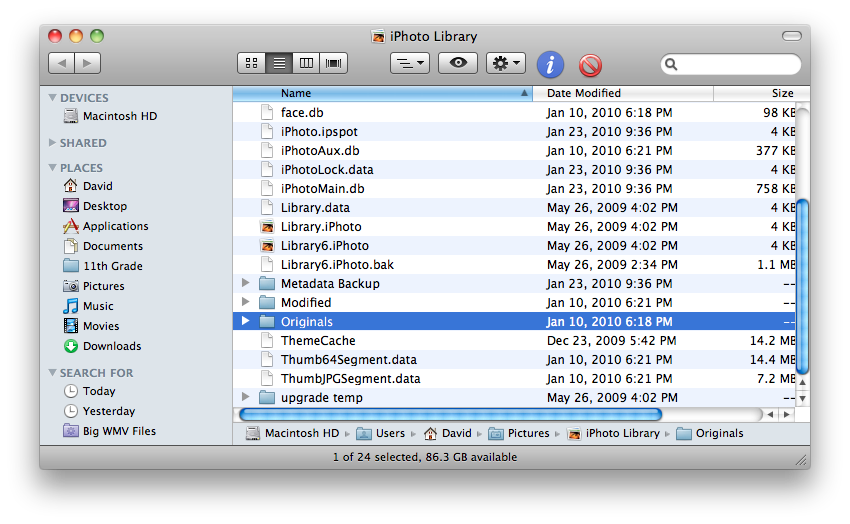Open Documents from the sidebar
The image size is (850, 524).
103,246
